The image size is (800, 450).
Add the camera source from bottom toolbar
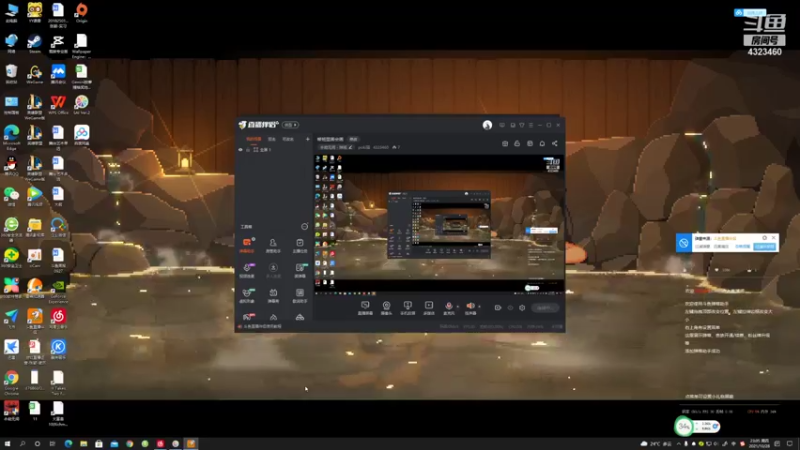[387, 308]
